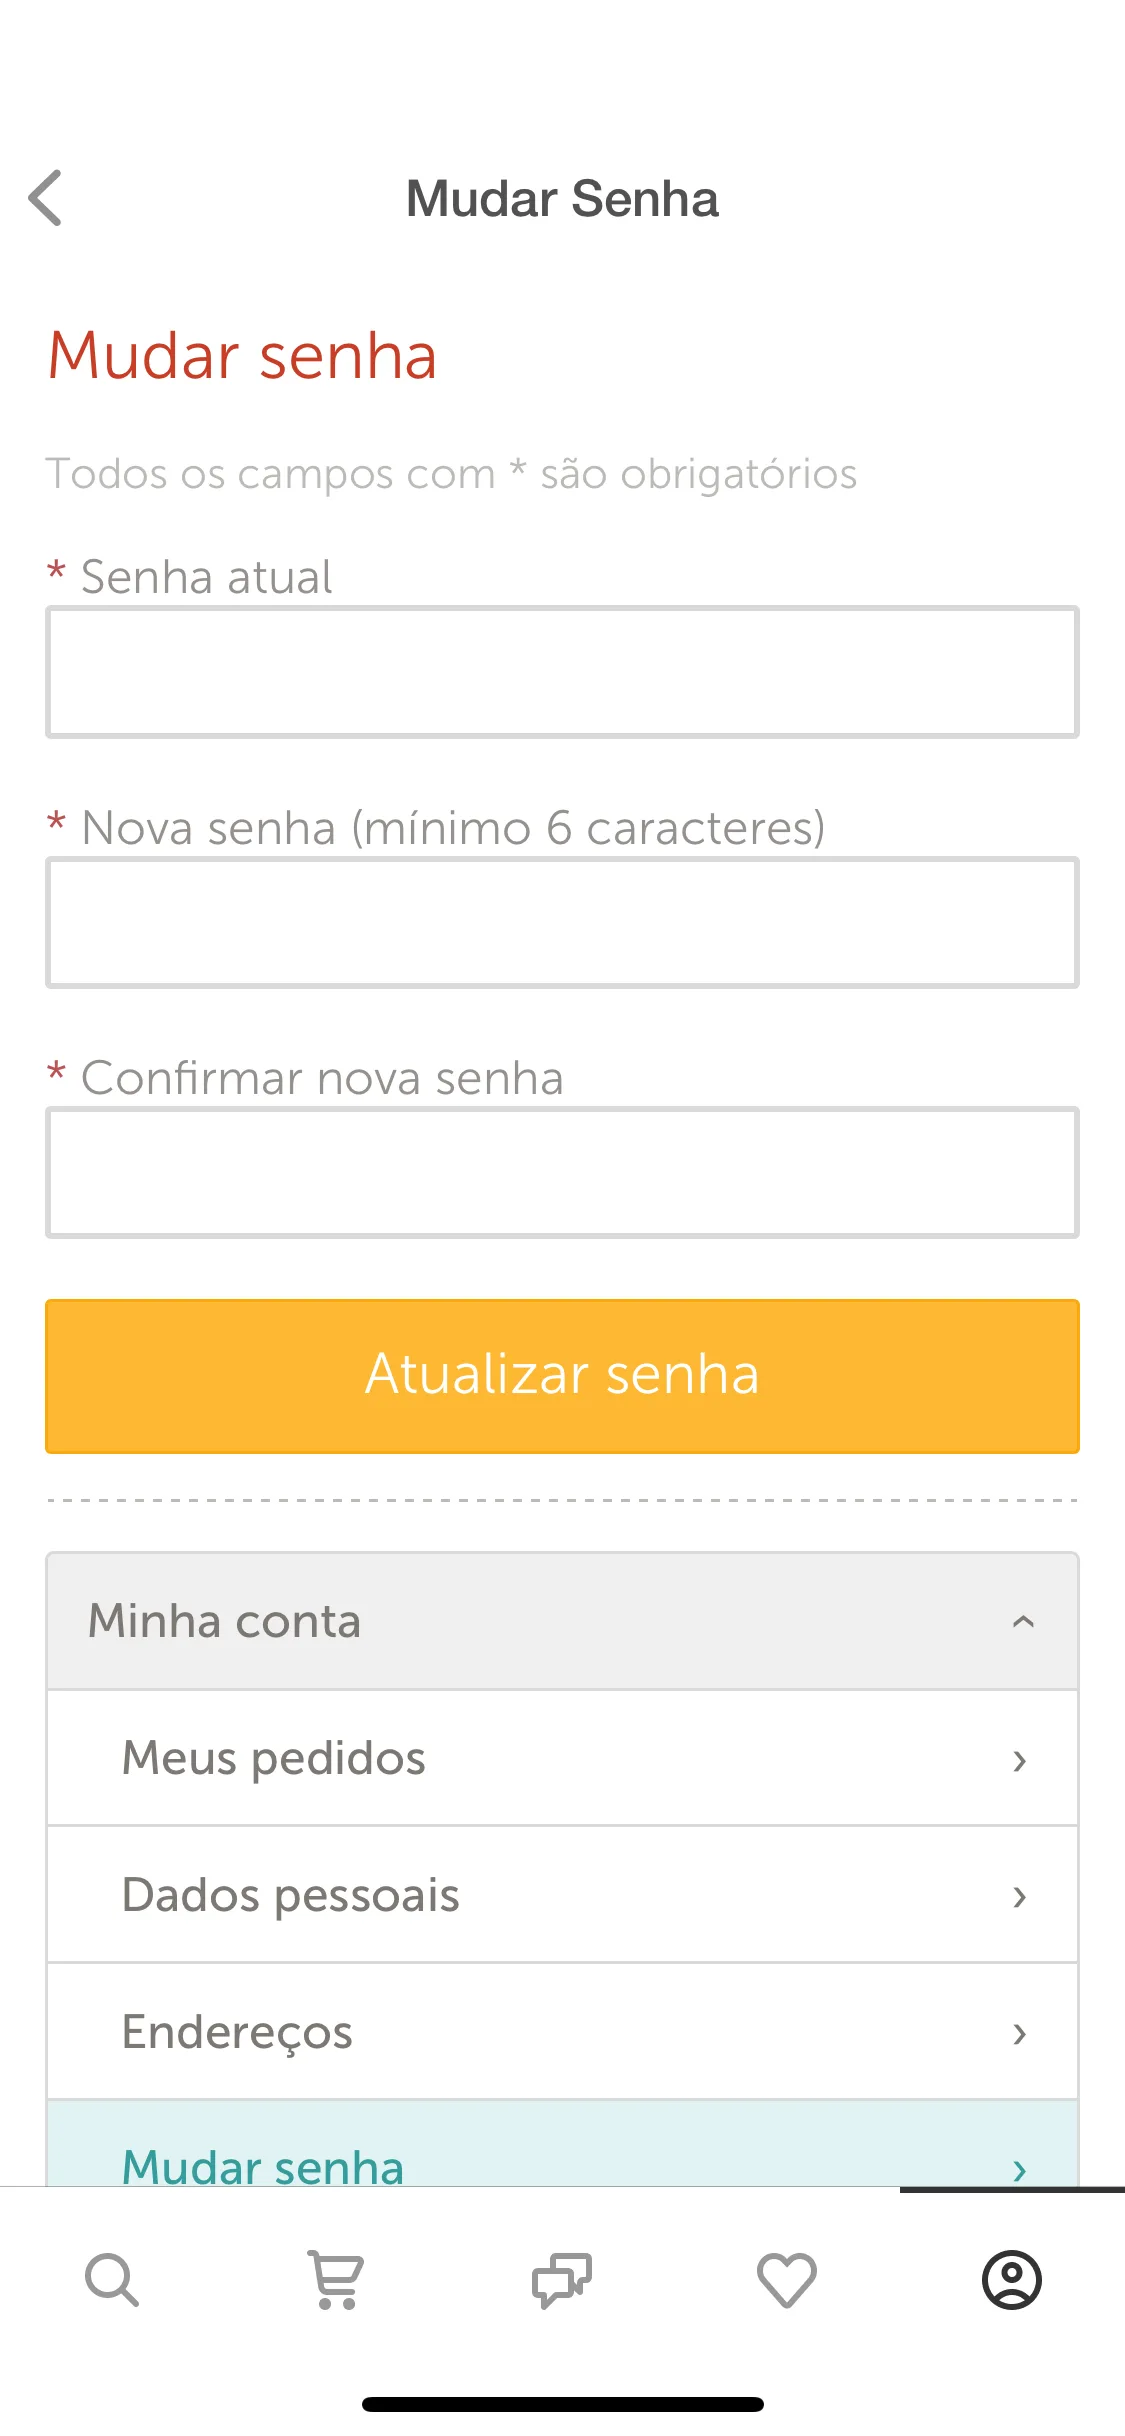Tap the chevron beside Dados pessoais
This screenshot has width=1125, height=2436.
click(x=1019, y=1896)
